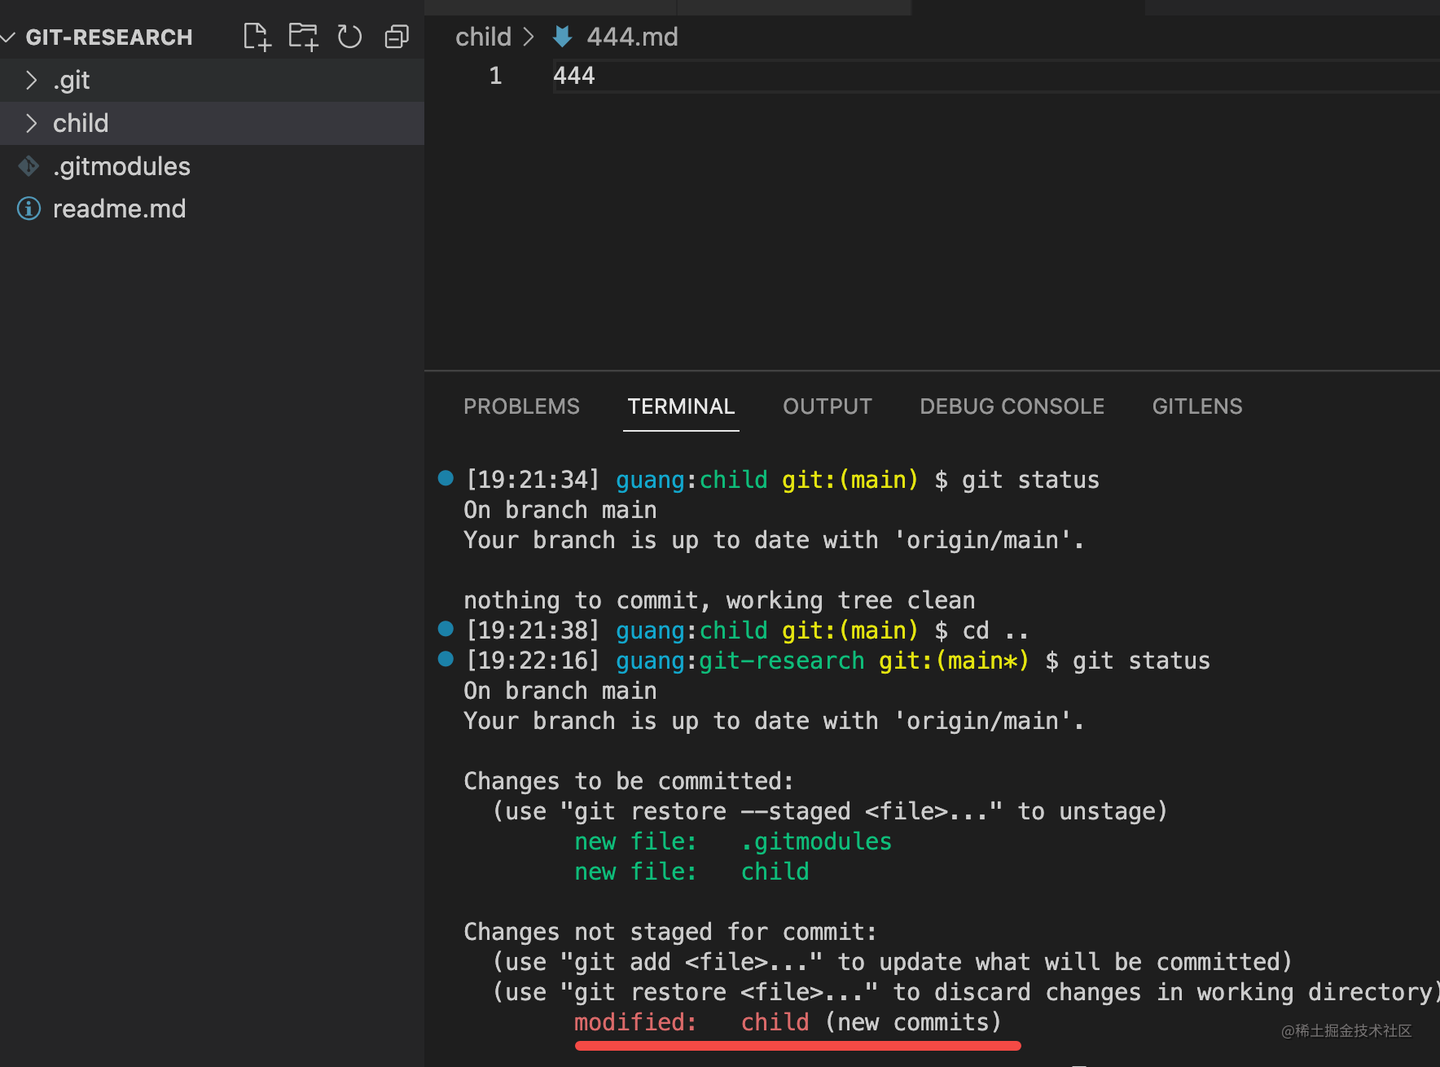This screenshot has width=1440, height=1067.
Task: Select .gitmodules in the Explorer
Action: [x=121, y=165]
